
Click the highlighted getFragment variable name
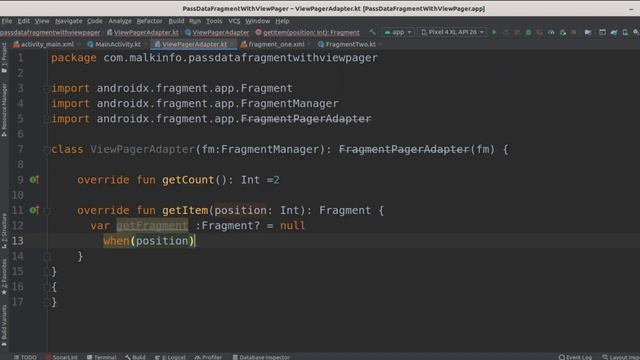(x=152, y=226)
